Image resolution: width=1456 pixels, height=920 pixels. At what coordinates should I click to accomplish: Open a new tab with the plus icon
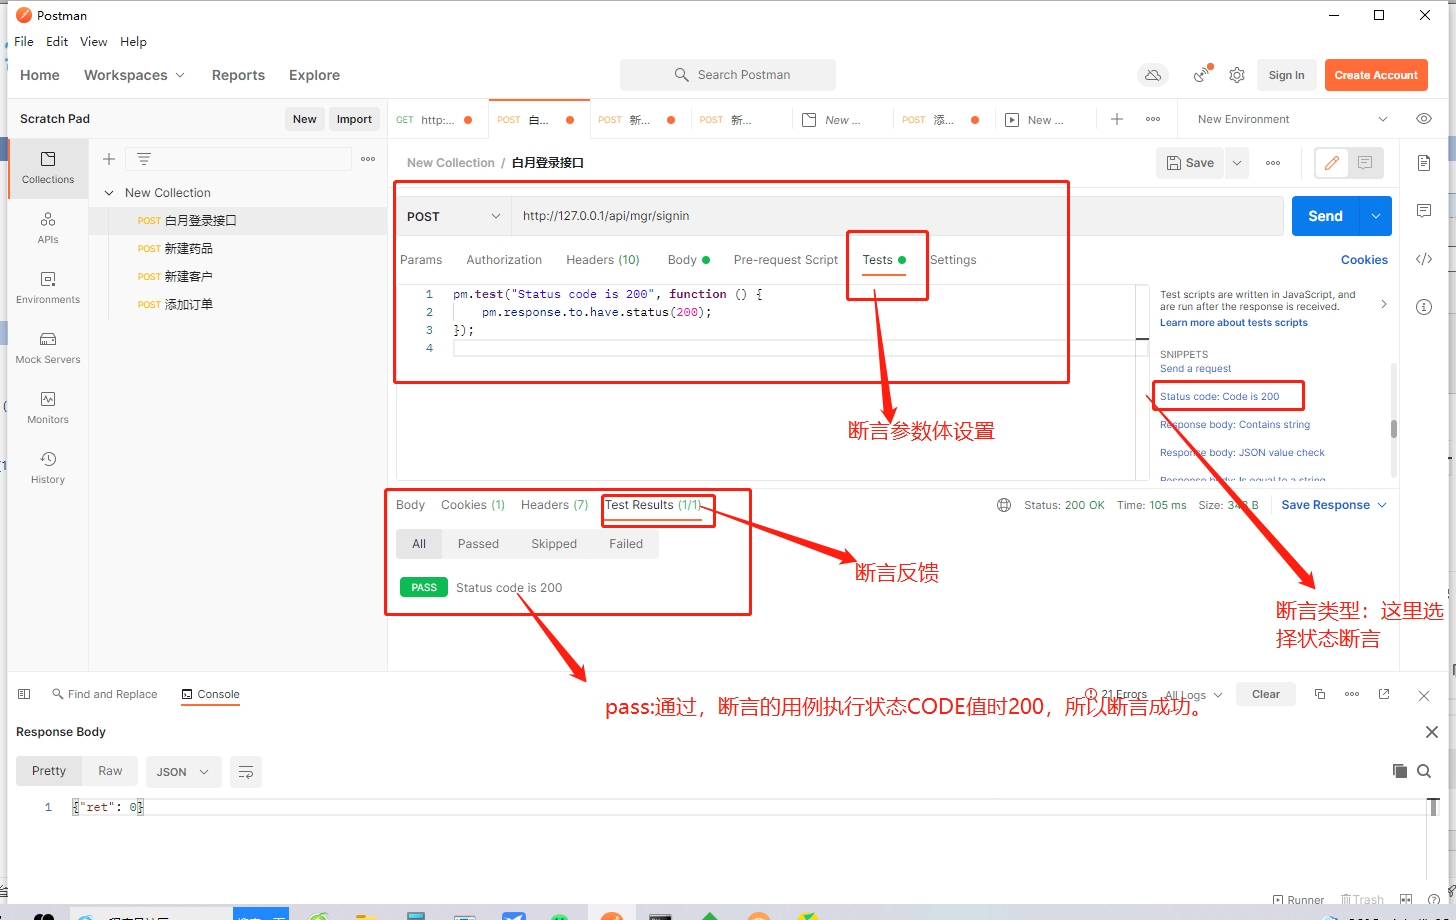[1117, 119]
